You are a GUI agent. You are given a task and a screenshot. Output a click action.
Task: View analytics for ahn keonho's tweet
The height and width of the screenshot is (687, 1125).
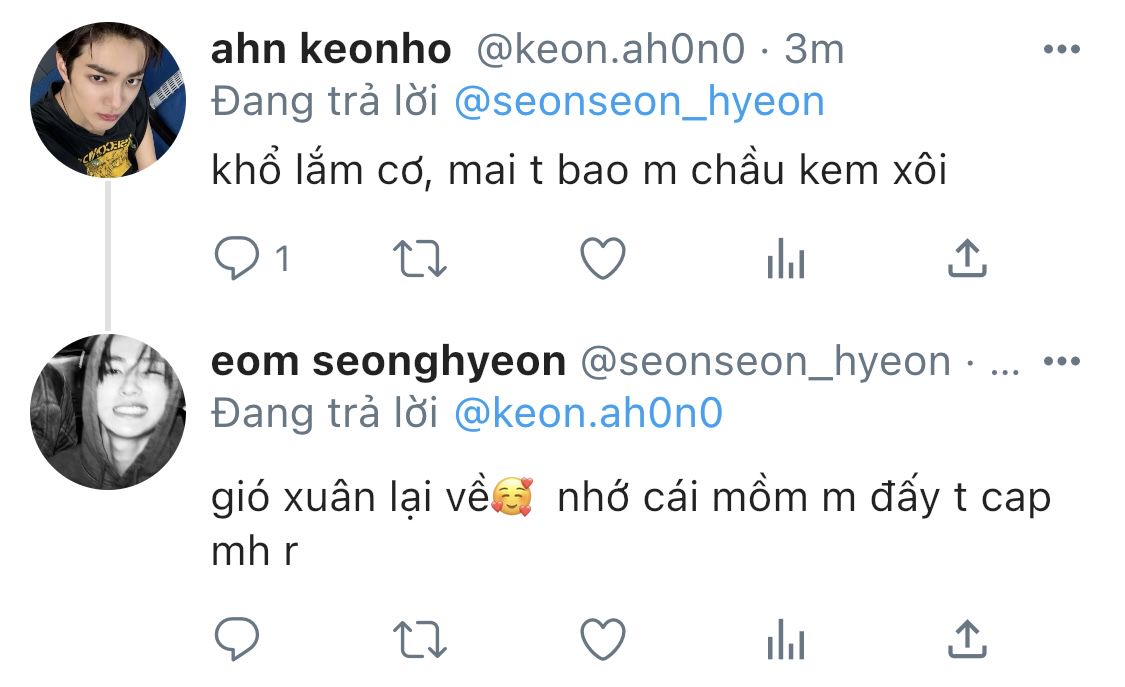[785, 261]
